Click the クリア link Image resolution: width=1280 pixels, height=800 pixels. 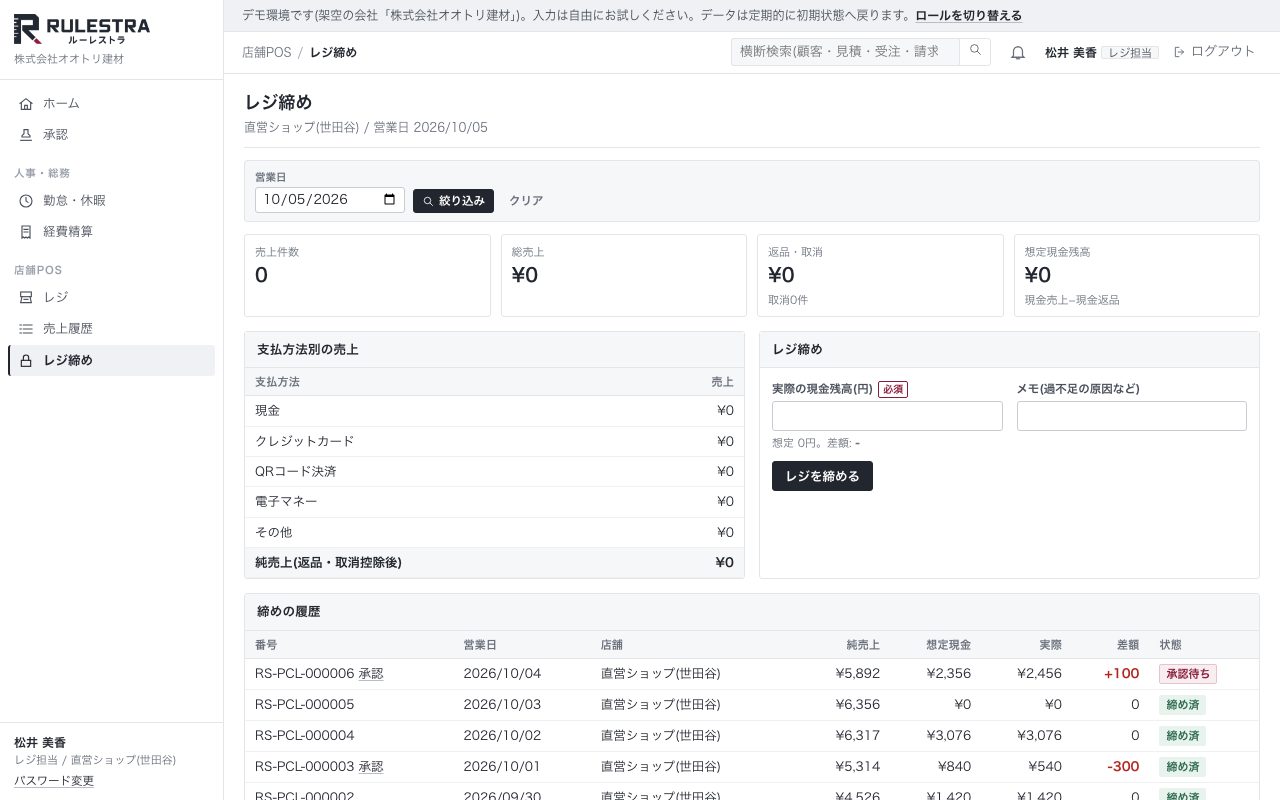tap(526, 201)
